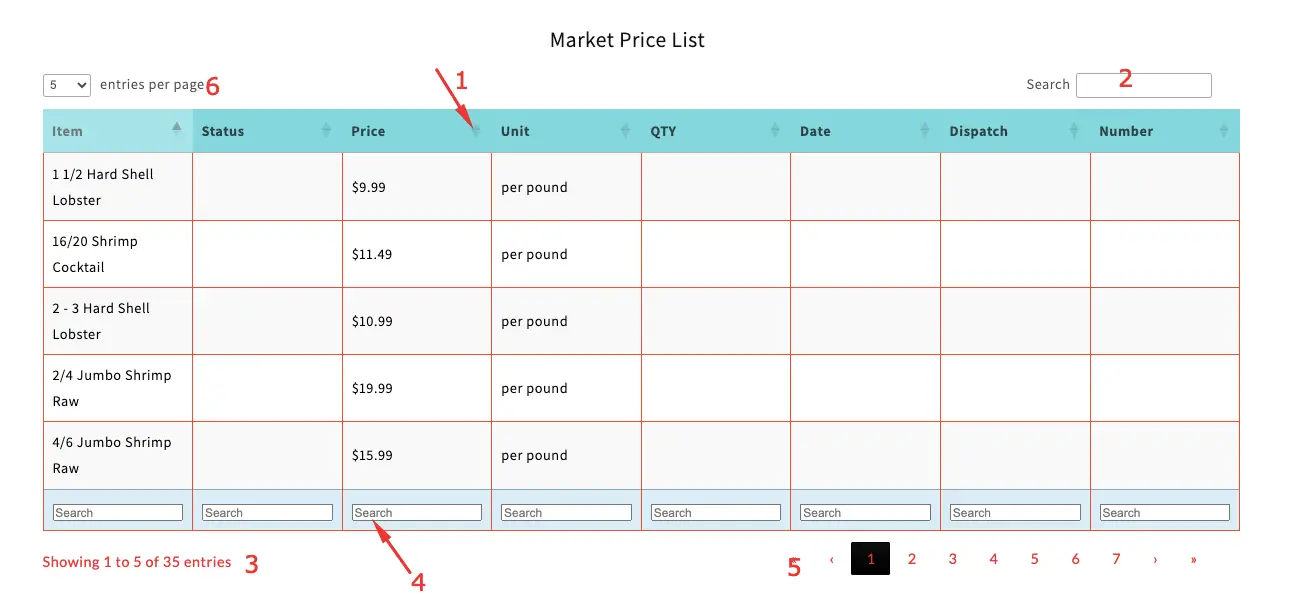Click the Number column sort icon

point(1224,131)
